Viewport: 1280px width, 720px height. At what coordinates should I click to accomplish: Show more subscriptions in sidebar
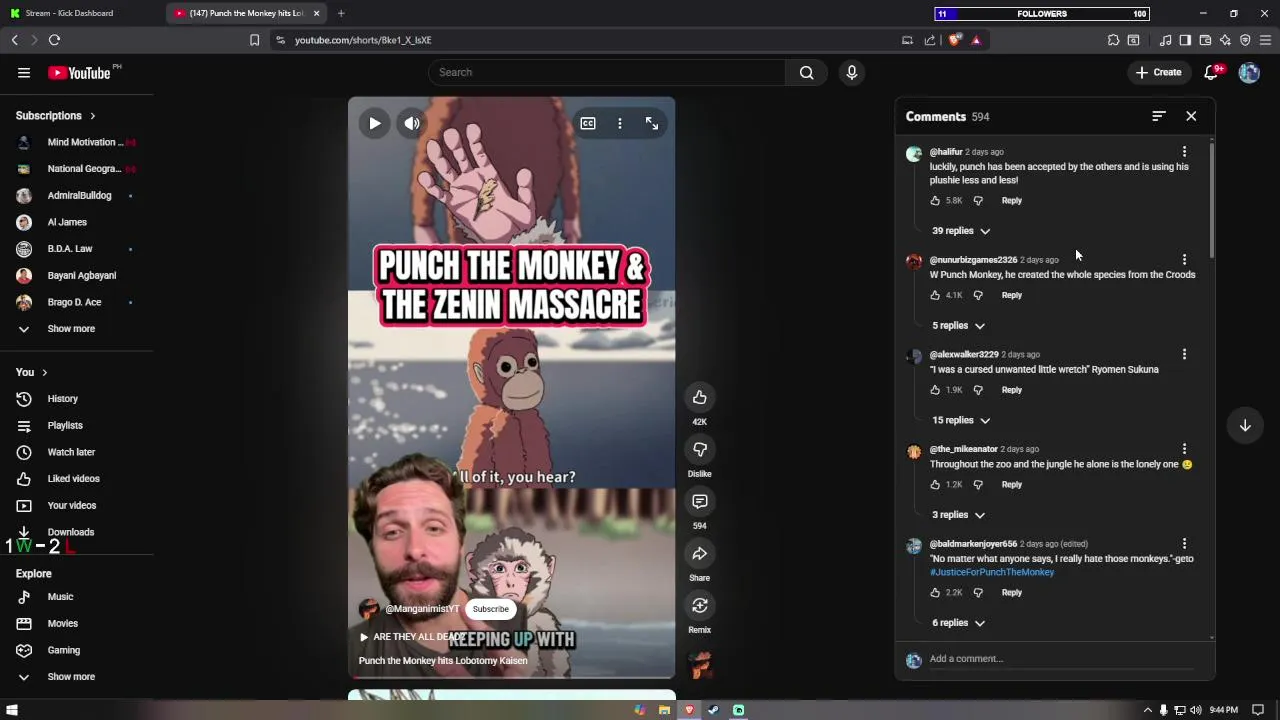[x=71, y=329]
